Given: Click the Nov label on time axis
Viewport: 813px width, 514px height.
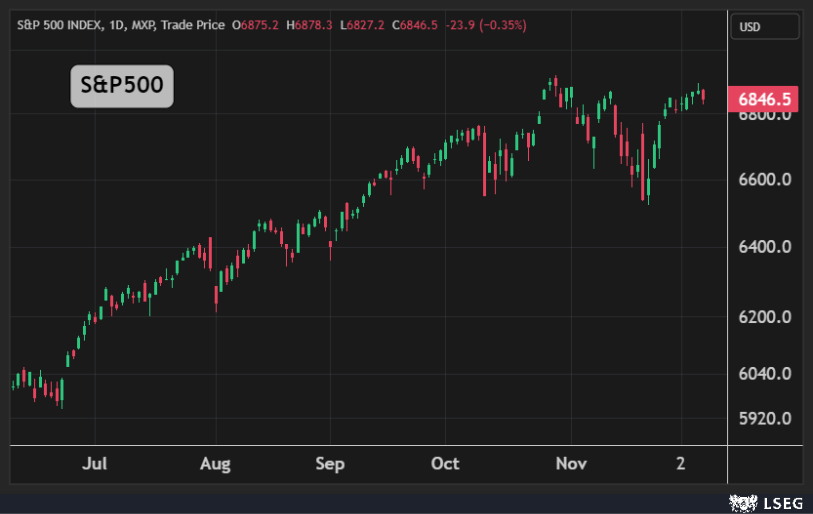Looking at the screenshot, I should 571,464.
